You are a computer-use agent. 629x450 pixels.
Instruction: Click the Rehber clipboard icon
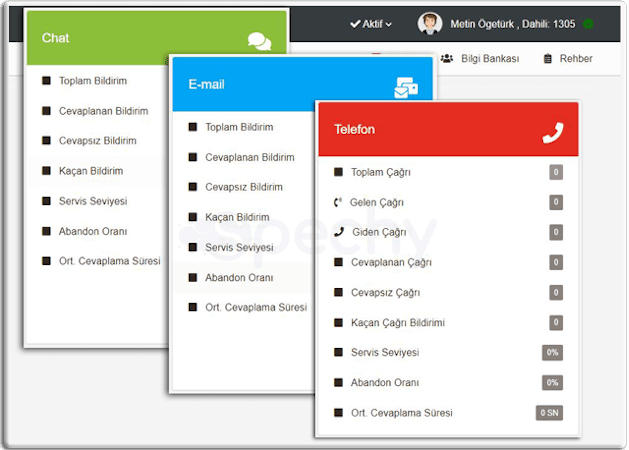pos(548,59)
